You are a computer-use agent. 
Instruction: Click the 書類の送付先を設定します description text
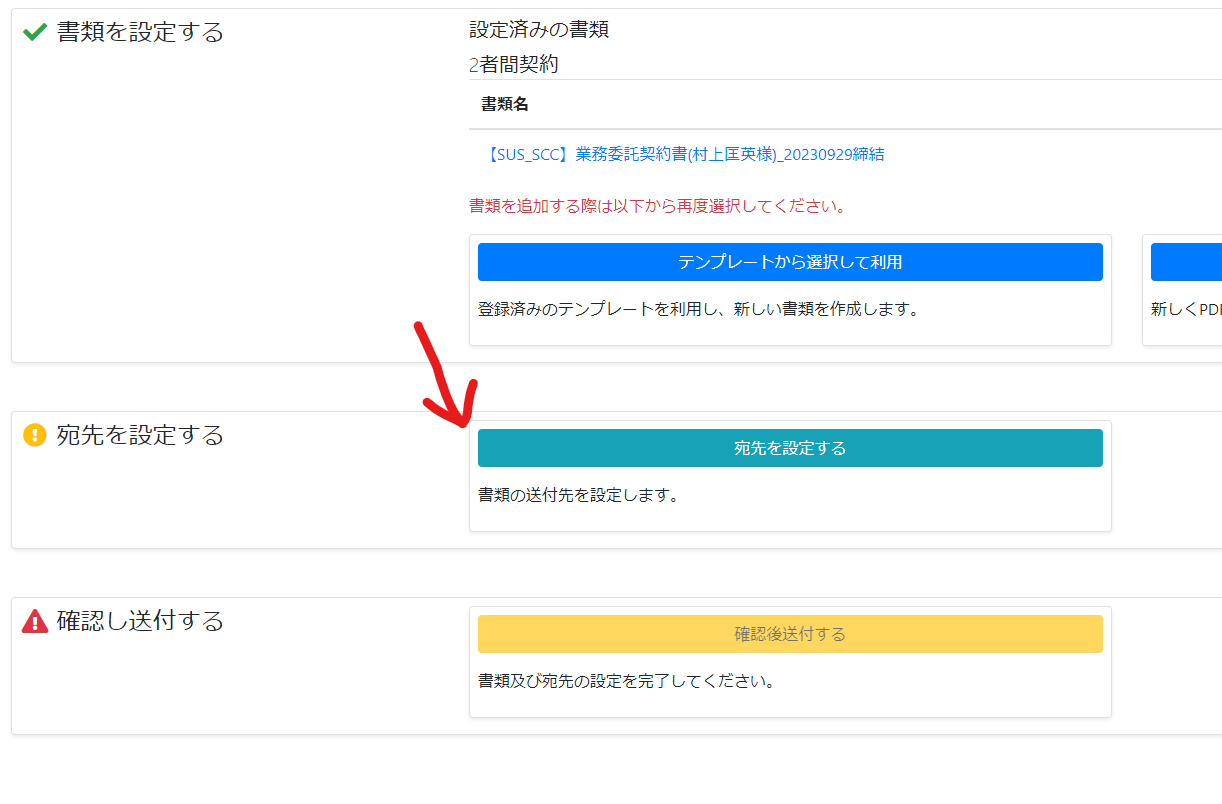[578, 495]
